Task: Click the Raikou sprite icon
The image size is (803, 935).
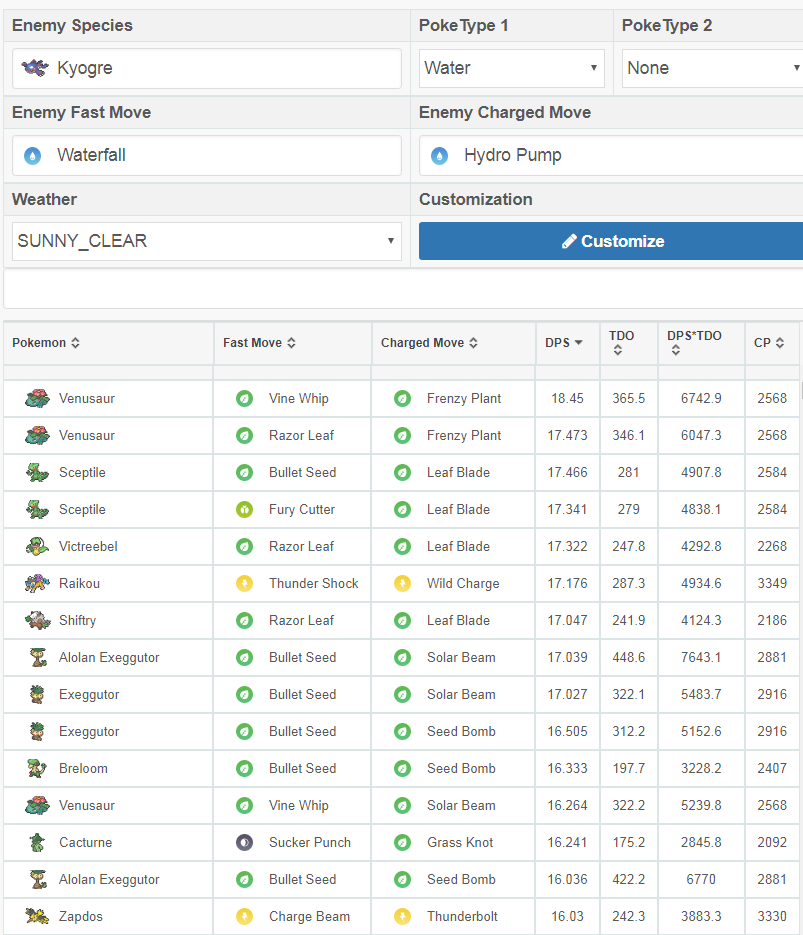Action: coord(37,583)
